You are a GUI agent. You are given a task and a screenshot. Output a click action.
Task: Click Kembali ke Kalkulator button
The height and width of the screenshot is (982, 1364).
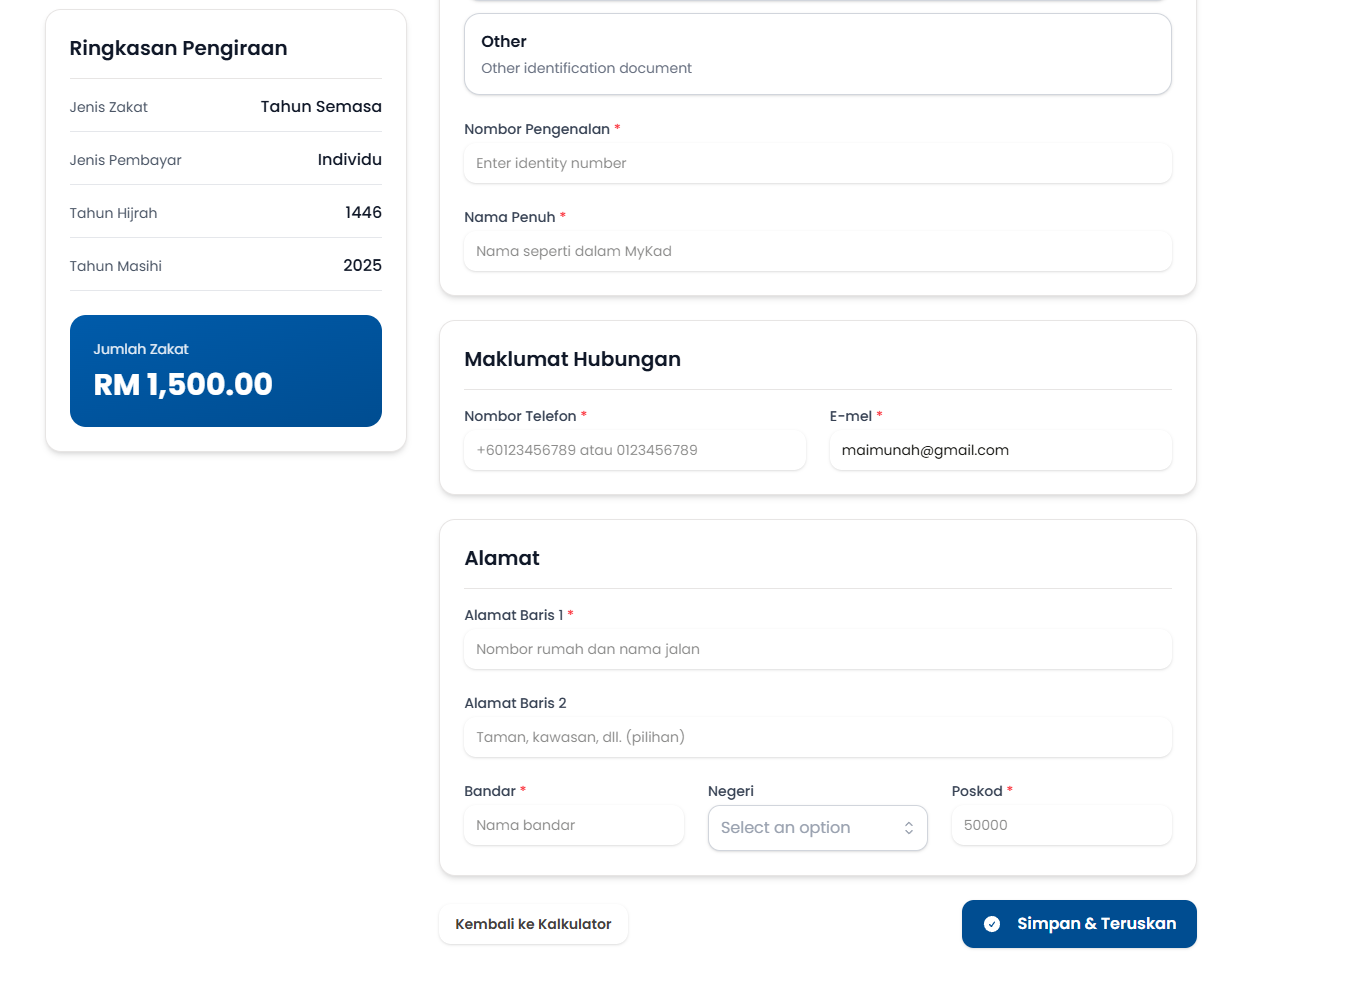(x=533, y=924)
